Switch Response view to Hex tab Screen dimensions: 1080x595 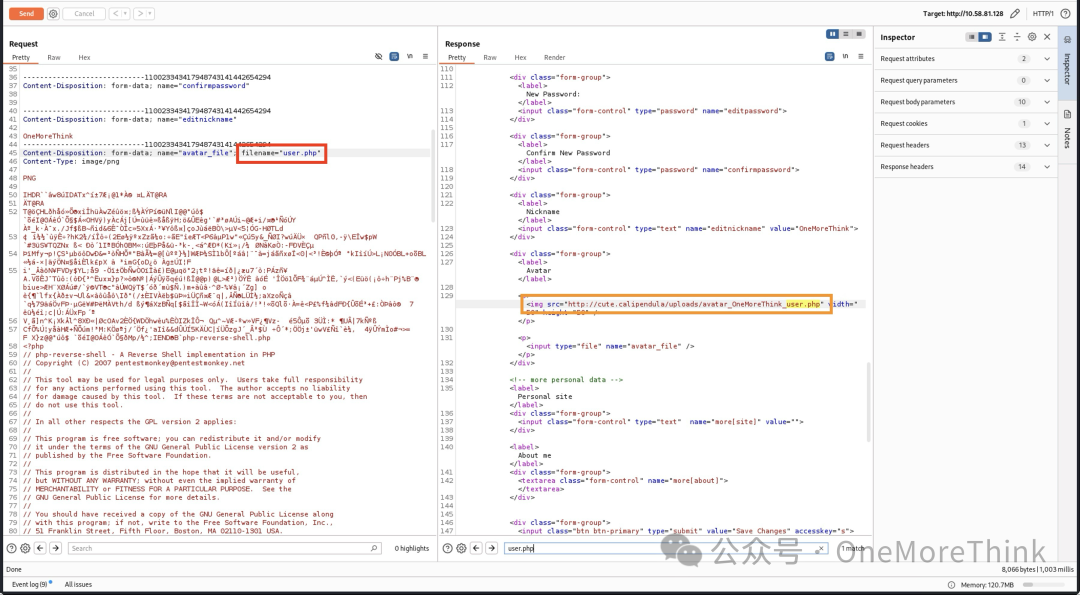coord(521,58)
